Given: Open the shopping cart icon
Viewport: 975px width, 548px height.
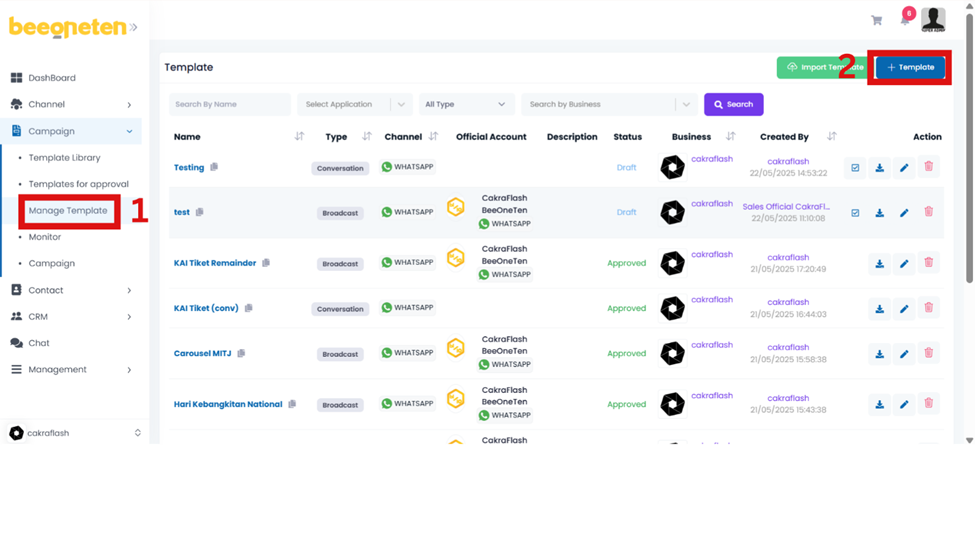Looking at the screenshot, I should (x=877, y=20).
